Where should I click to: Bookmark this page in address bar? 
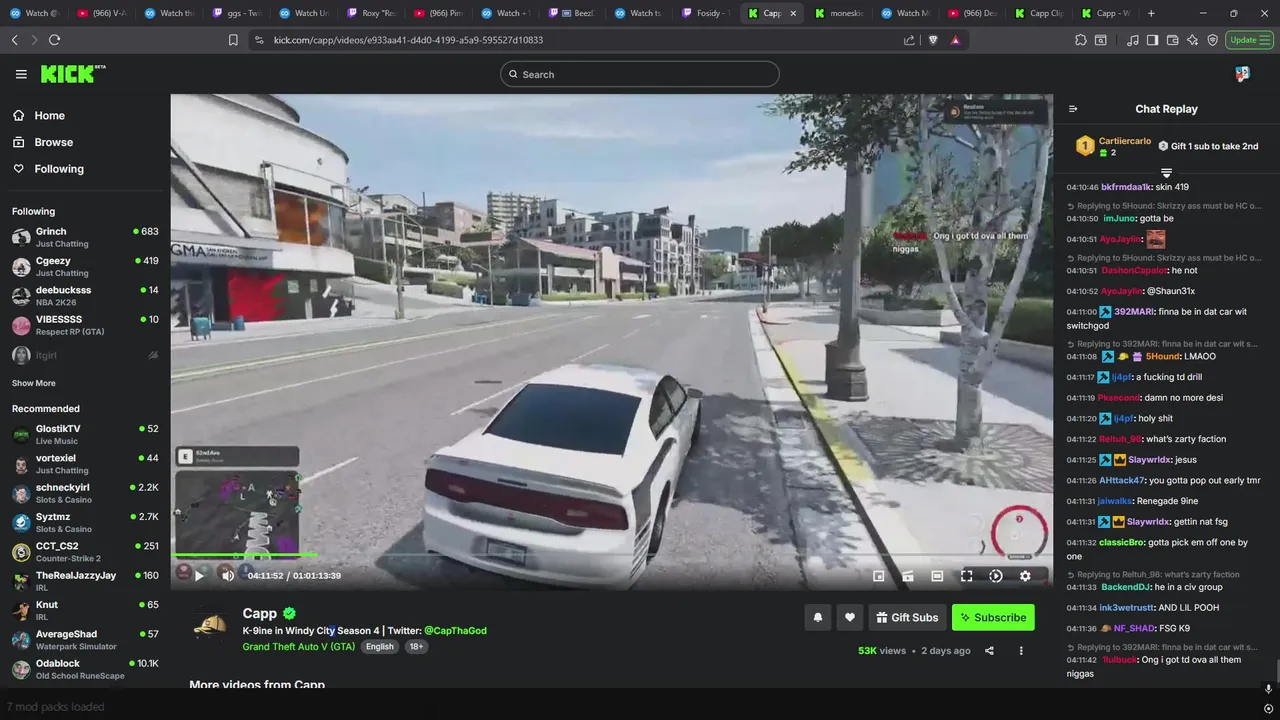233,40
